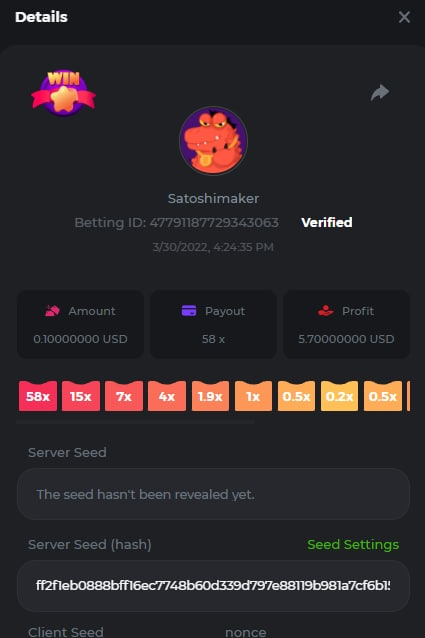Open Seed Settings link
The height and width of the screenshot is (638, 425).
[x=353, y=544]
